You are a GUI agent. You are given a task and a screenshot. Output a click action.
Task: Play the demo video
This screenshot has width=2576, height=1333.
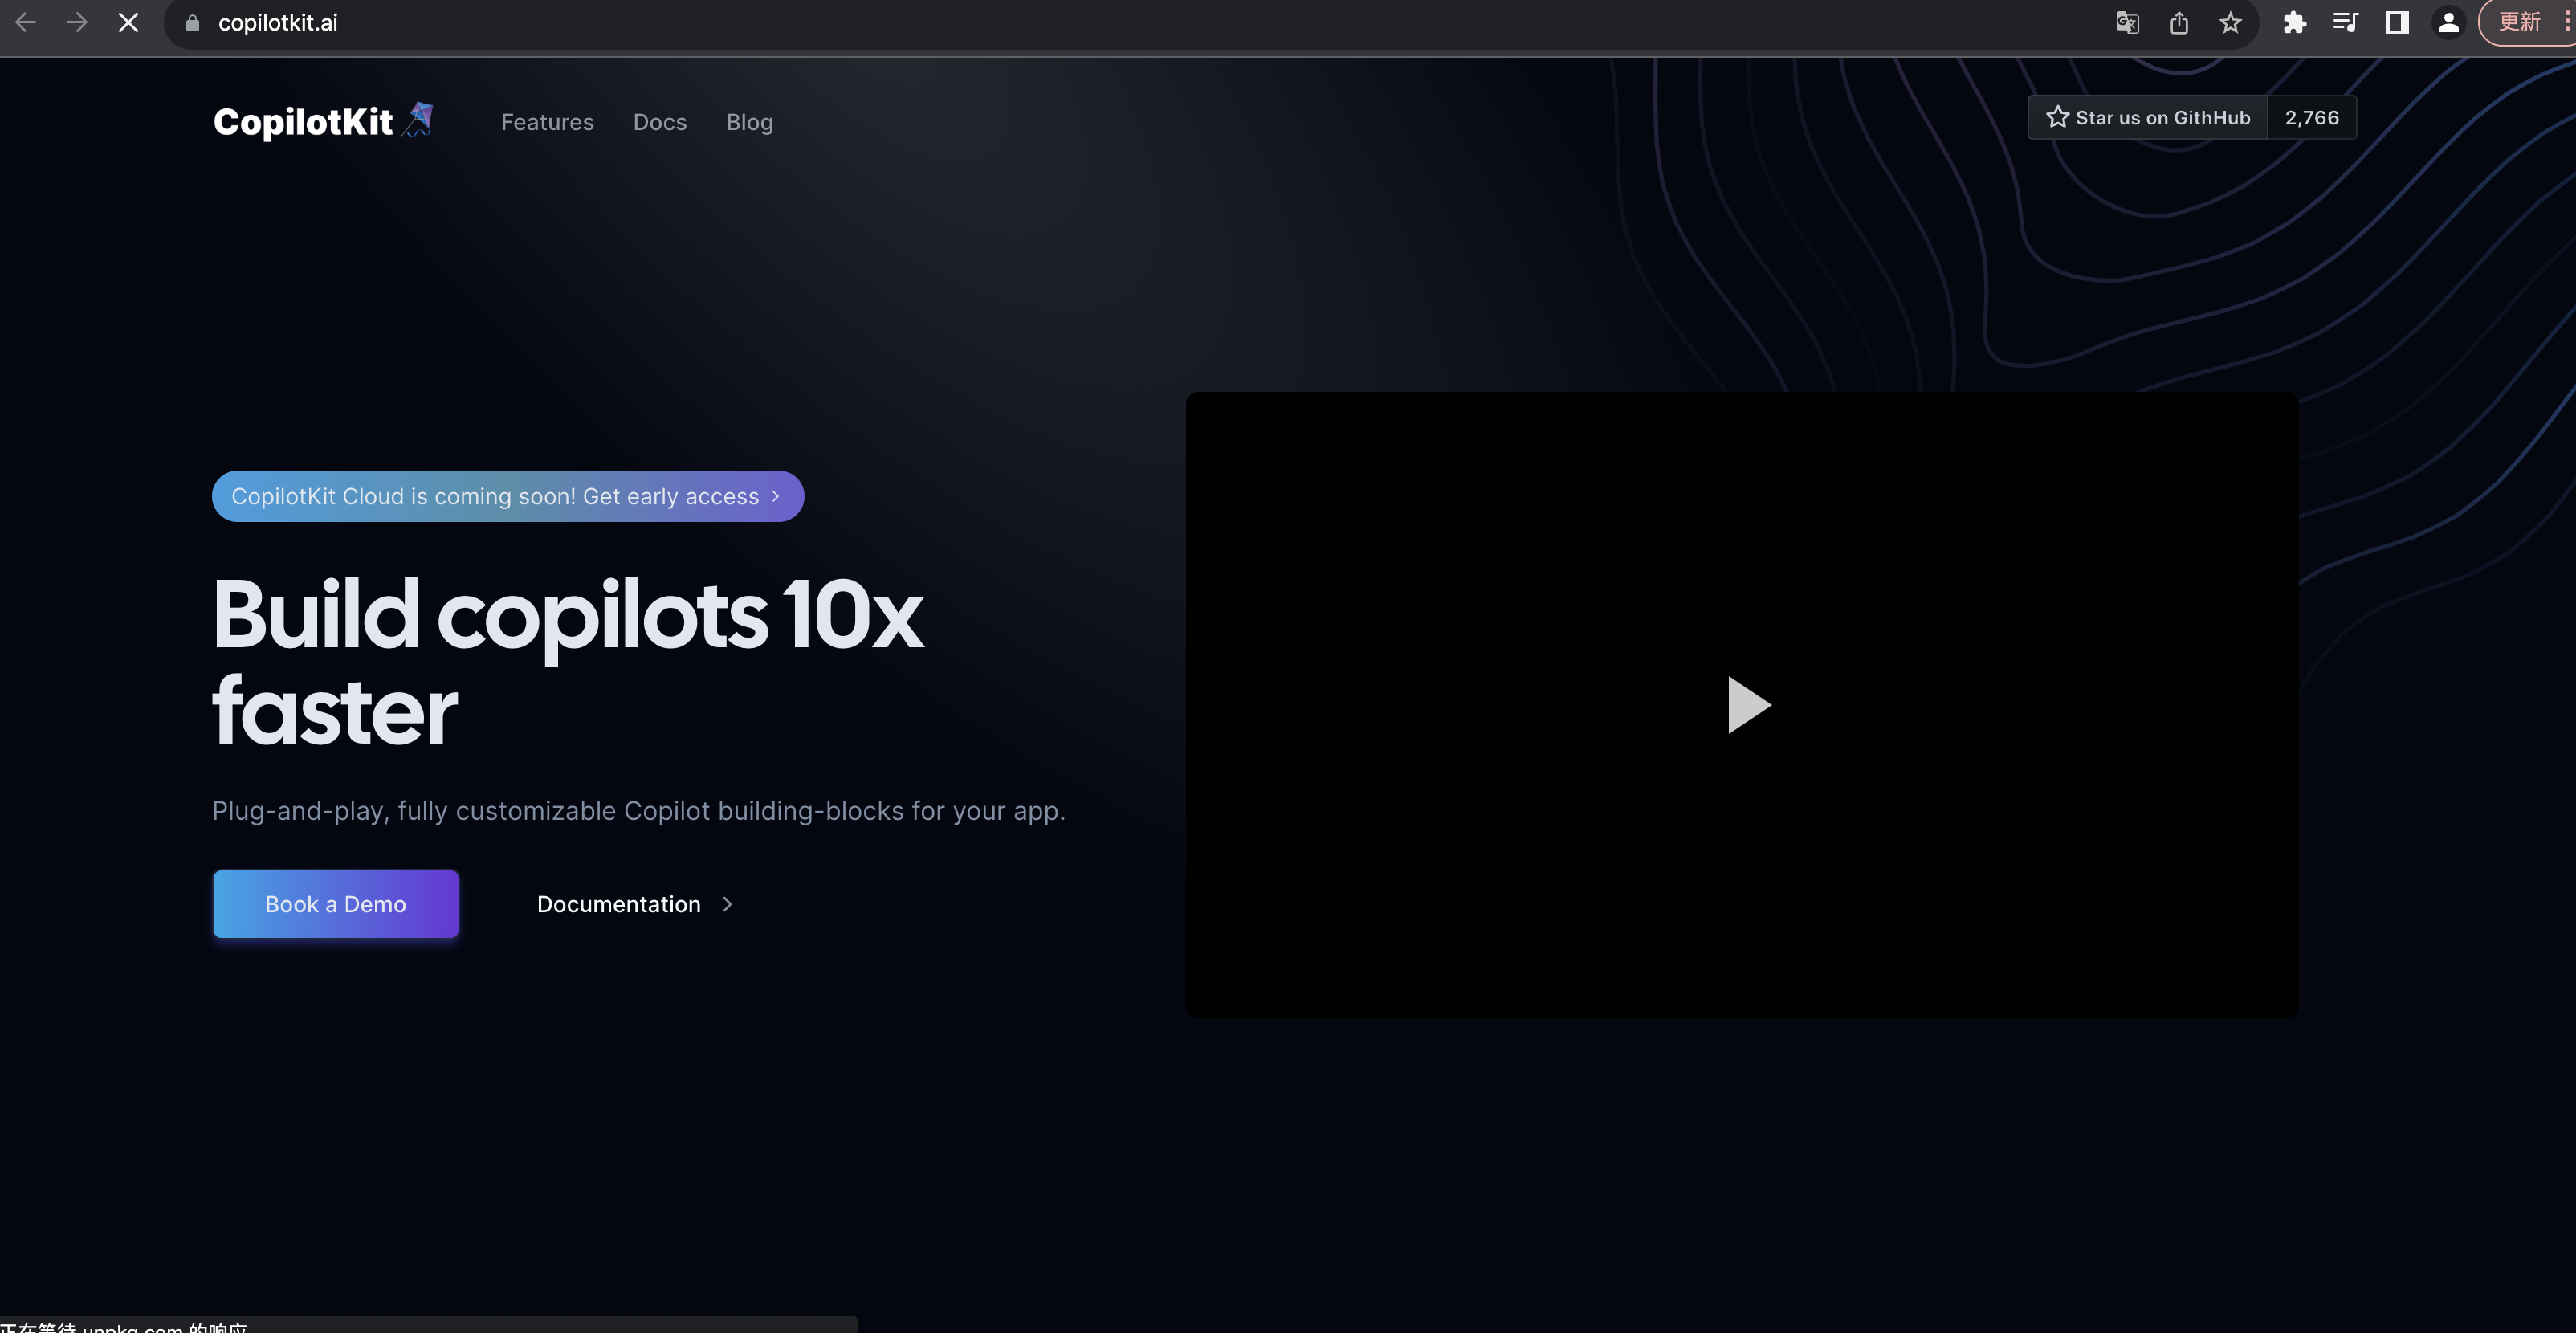point(1747,705)
